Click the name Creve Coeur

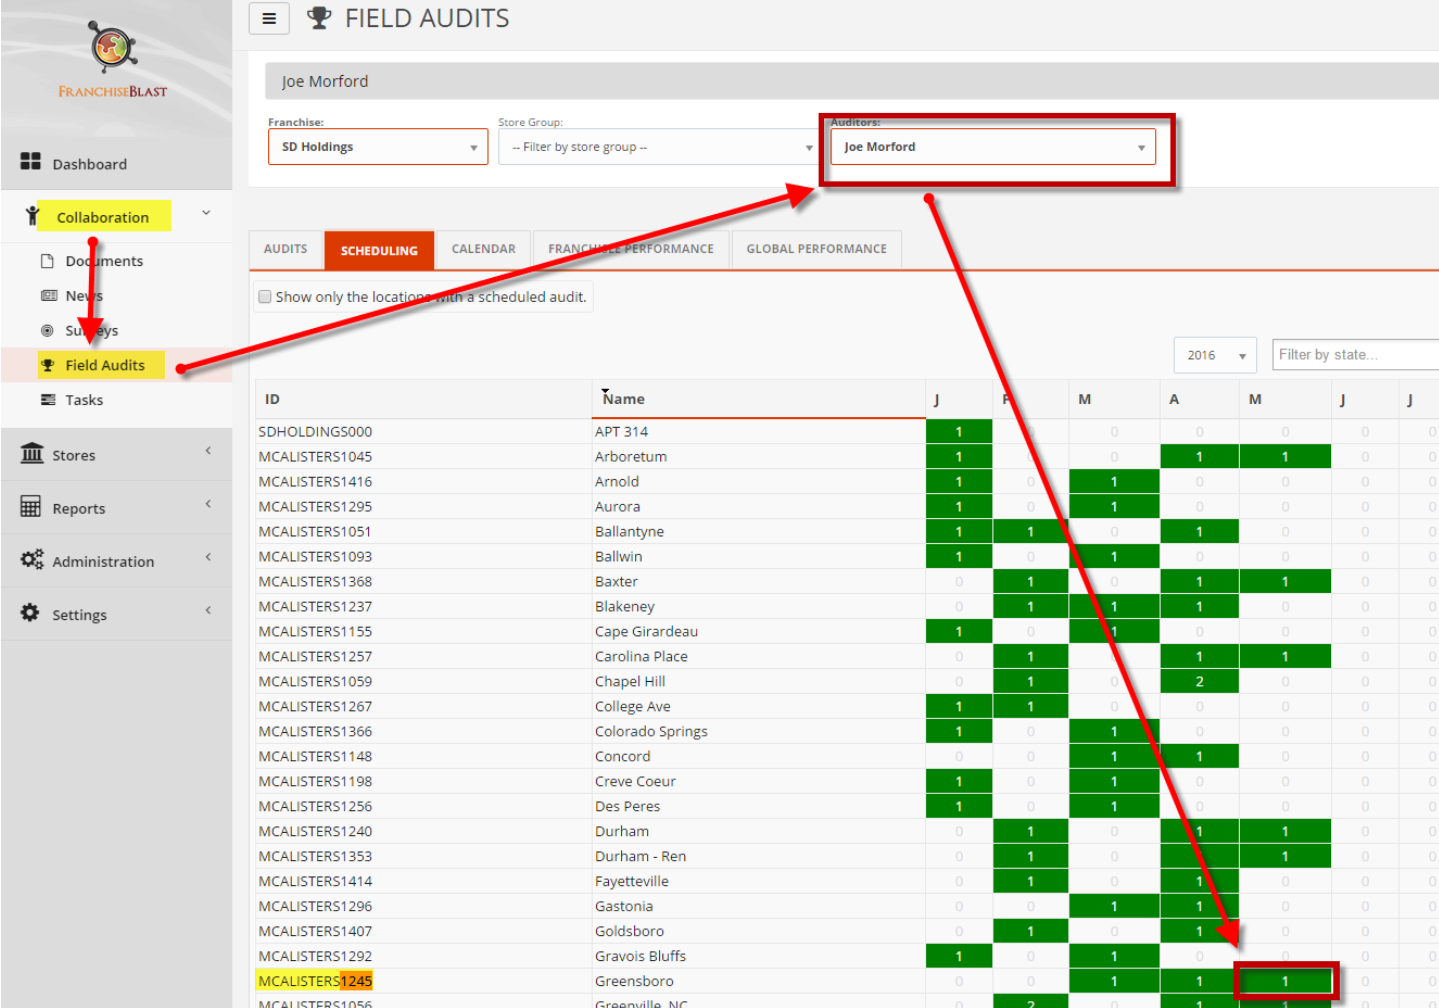point(635,782)
